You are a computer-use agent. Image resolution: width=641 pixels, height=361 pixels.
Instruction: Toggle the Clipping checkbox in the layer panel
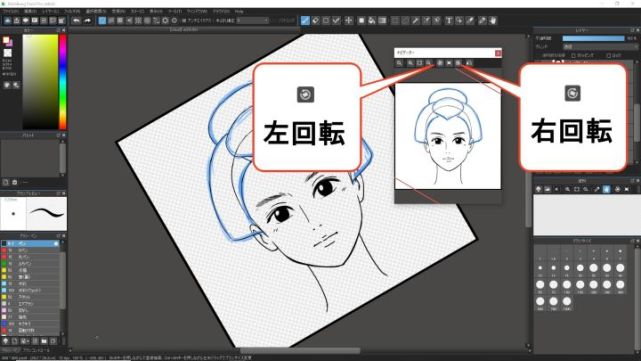click(x=574, y=55)
